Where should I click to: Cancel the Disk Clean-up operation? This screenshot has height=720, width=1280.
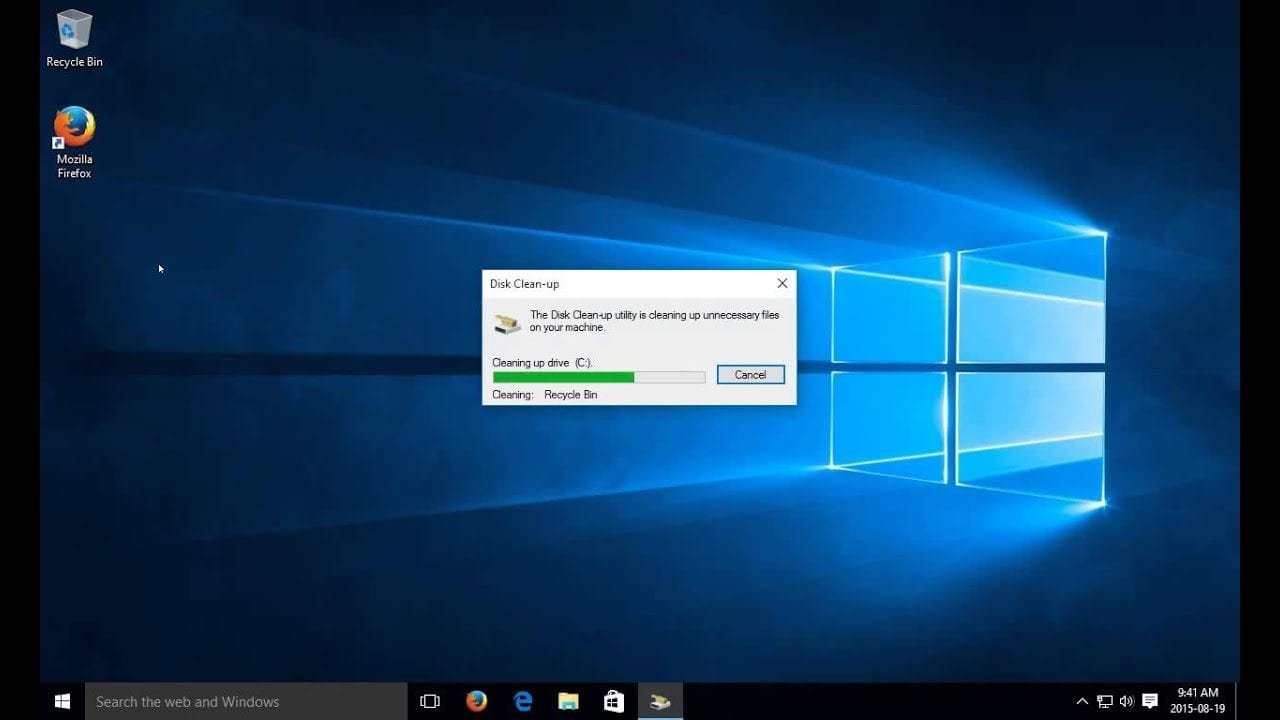click(x=750, y=374)
